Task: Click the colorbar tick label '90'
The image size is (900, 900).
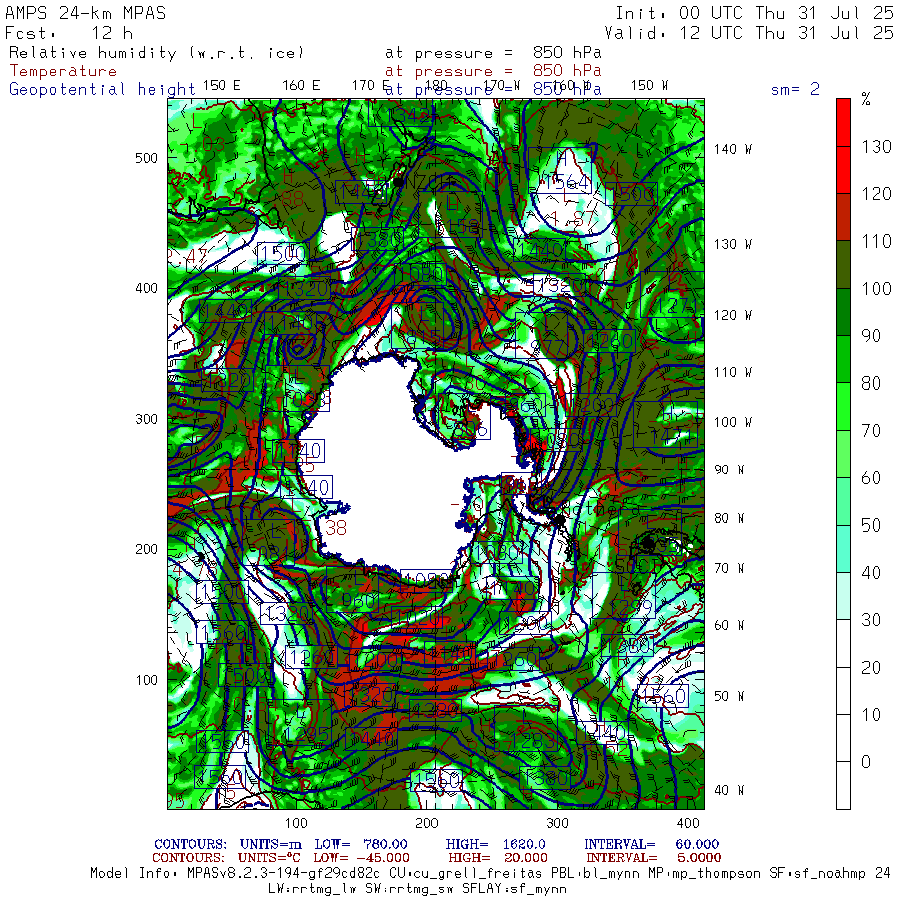Action: pyautogui.click(x=871, y=336)
